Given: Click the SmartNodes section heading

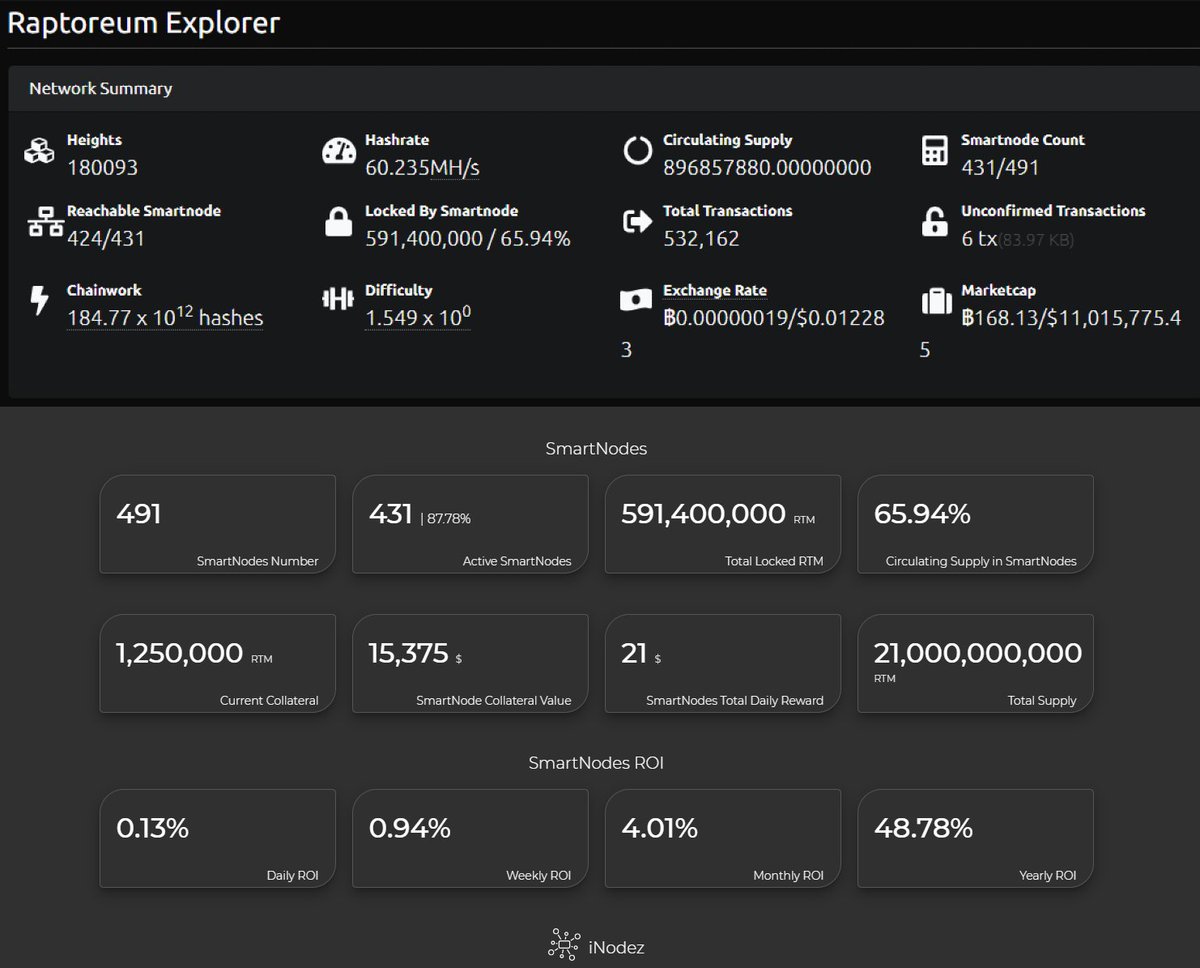Looking at the screenshot, I should click(596, 449).
